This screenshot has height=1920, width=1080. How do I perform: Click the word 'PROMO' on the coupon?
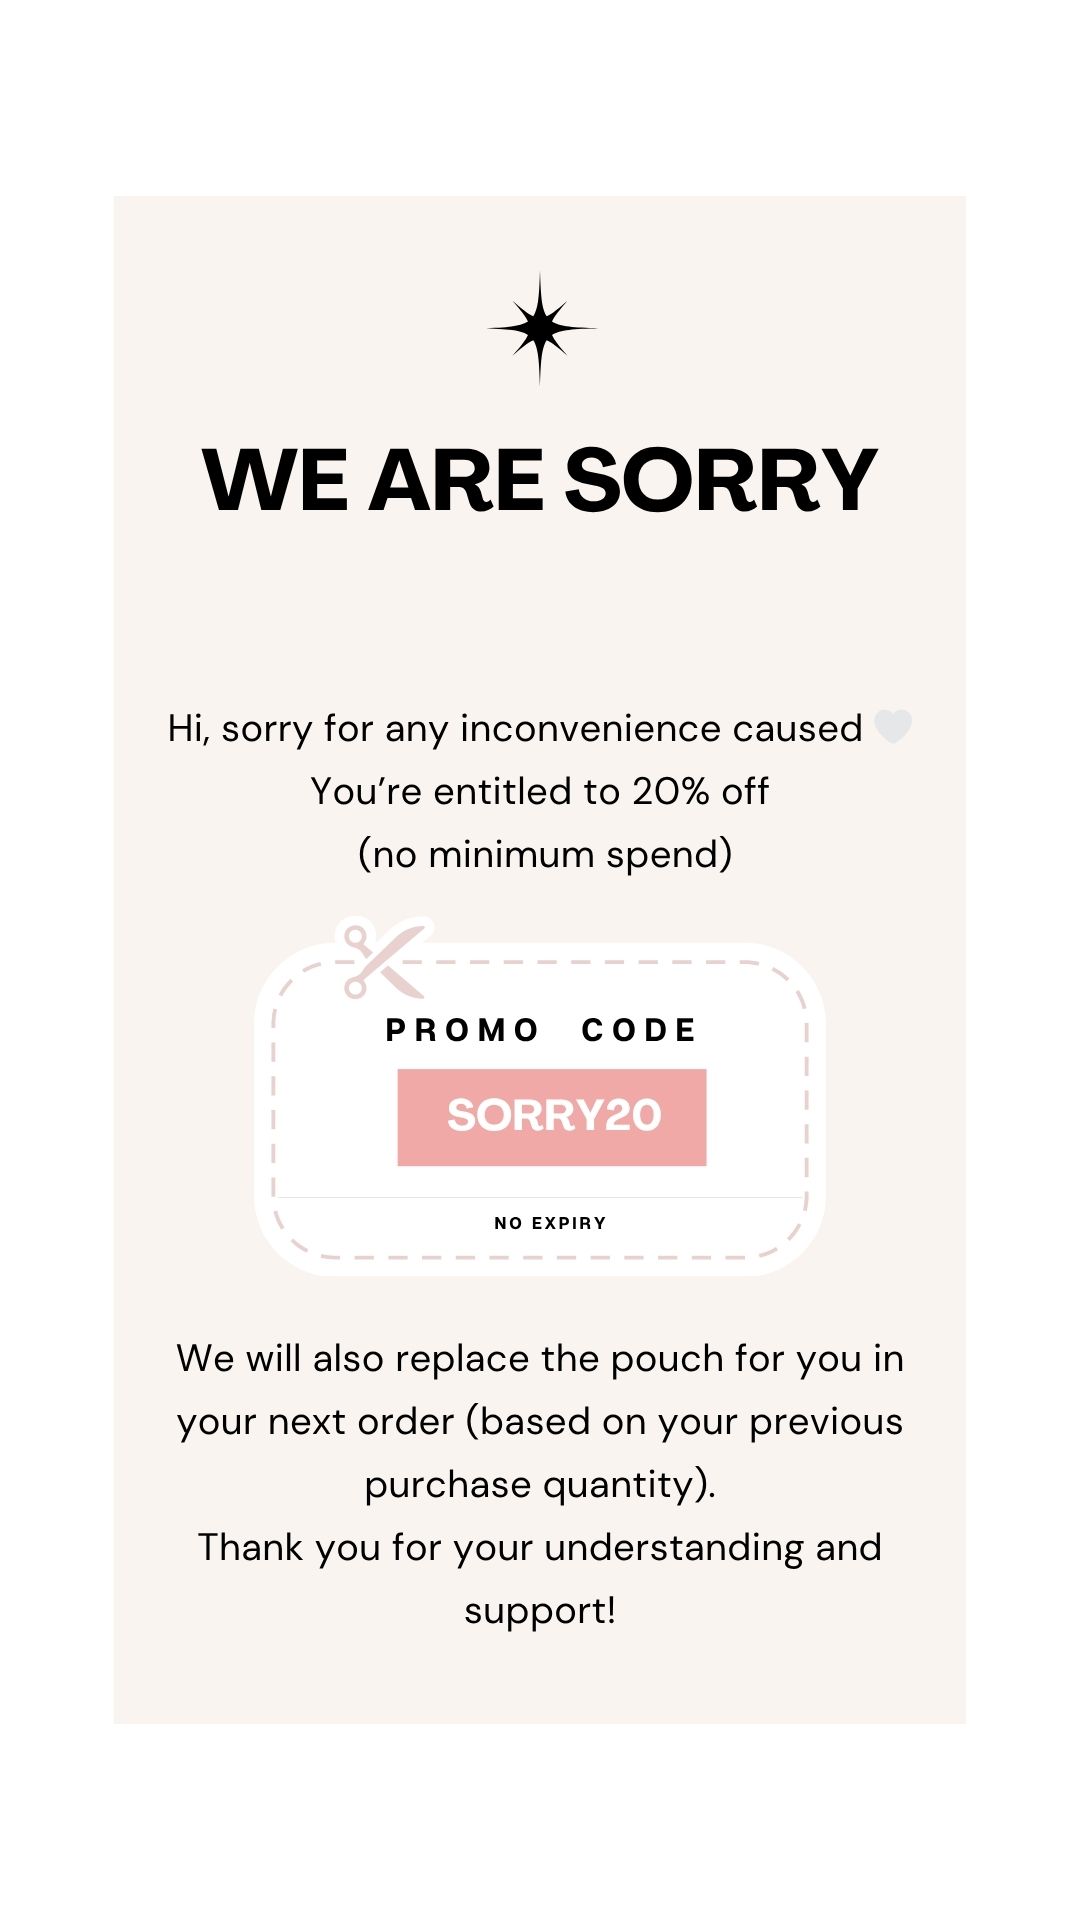point(462,1030)
